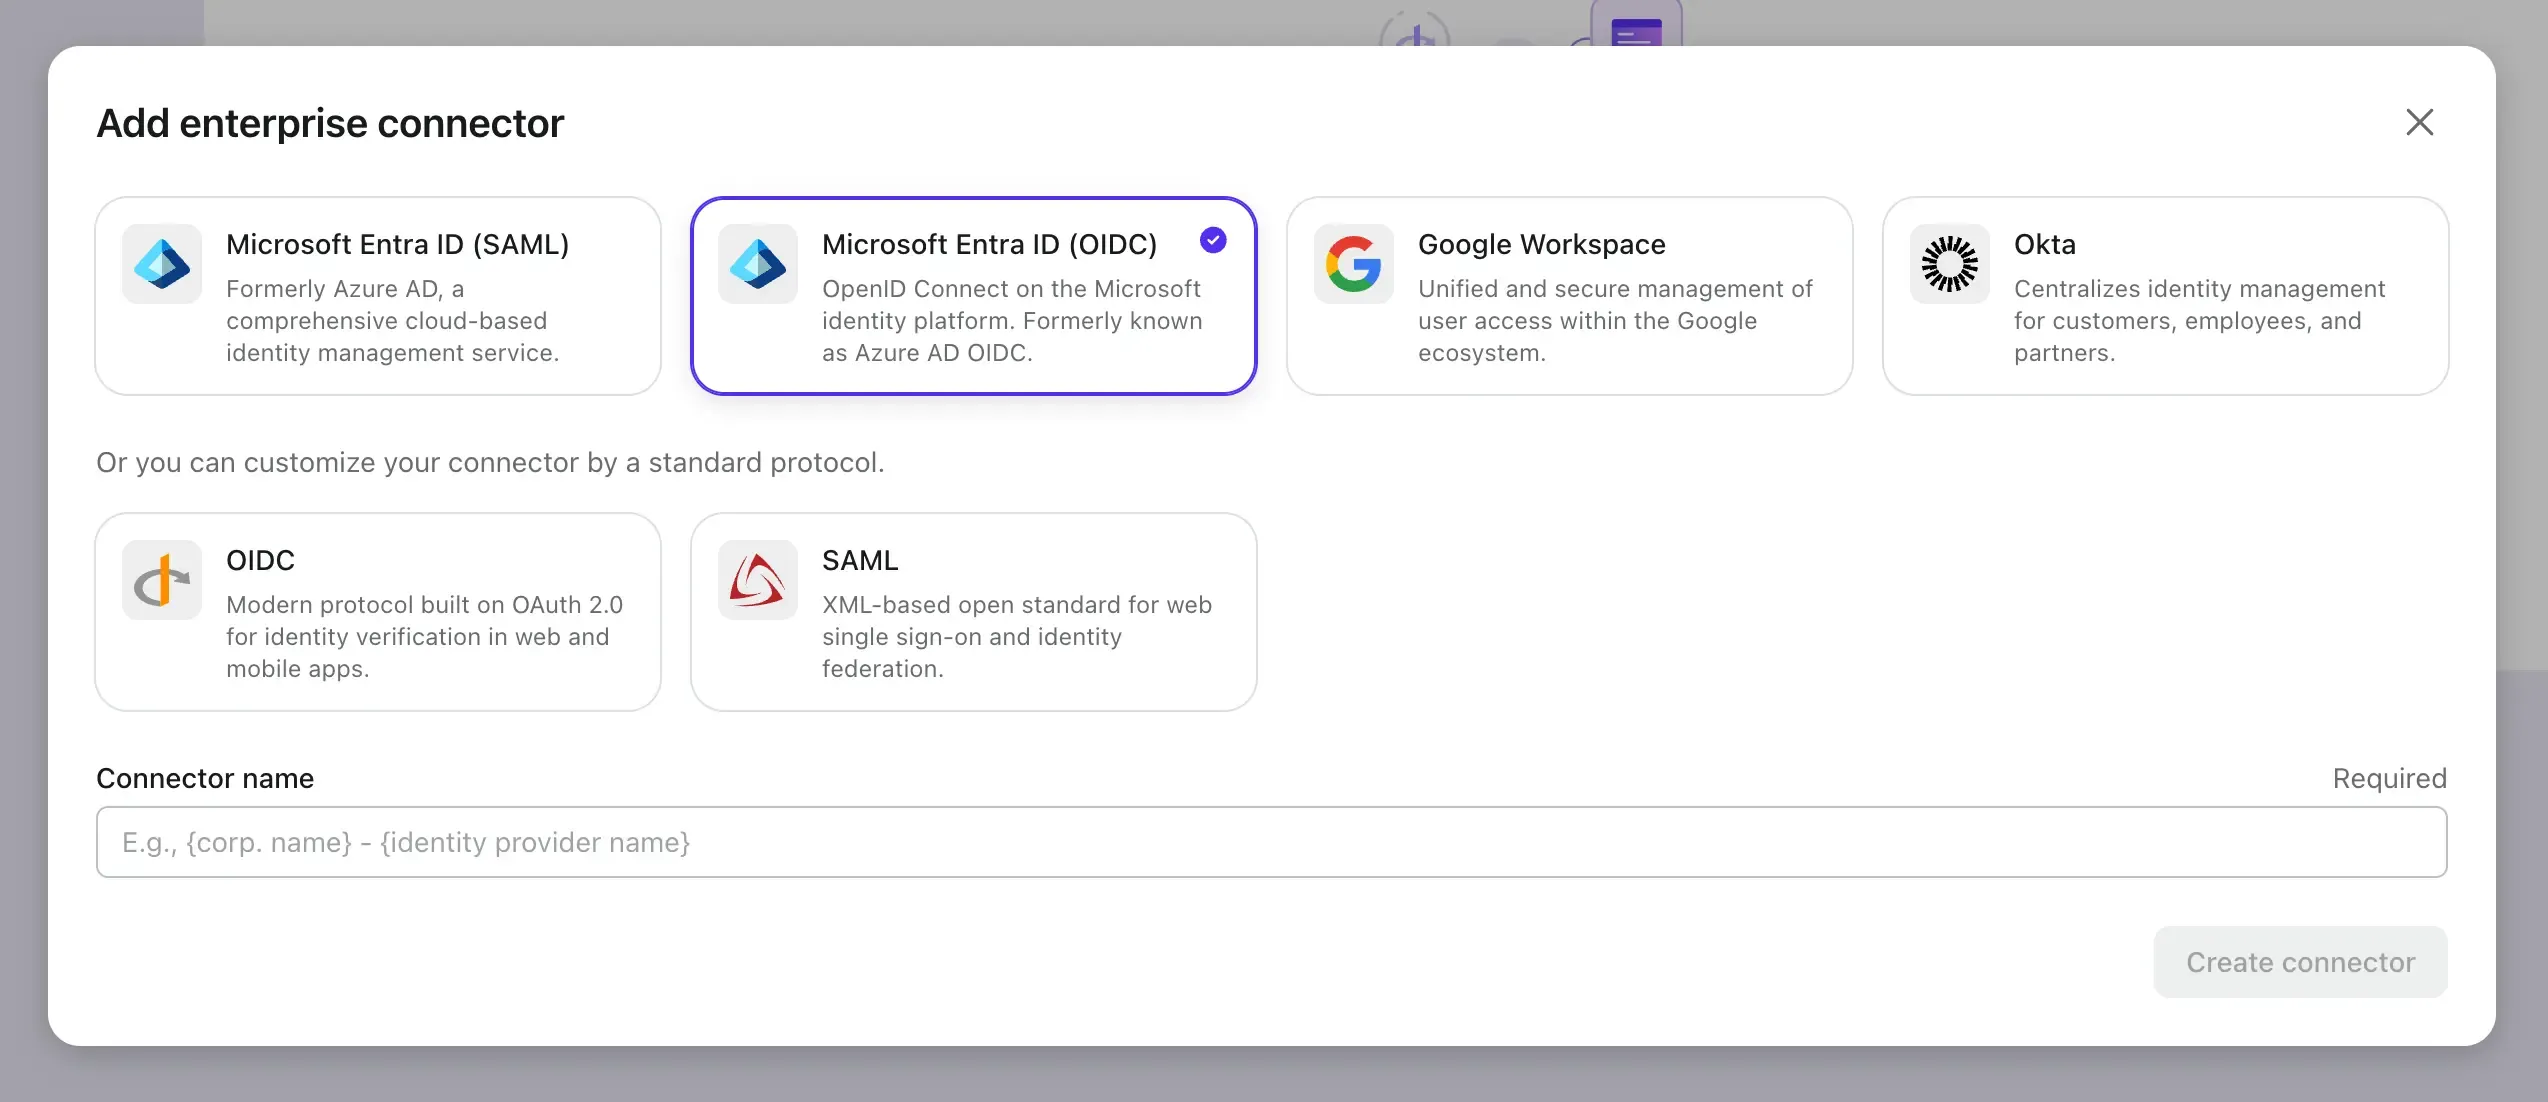Click the close dialog button

click(2420, 122)
